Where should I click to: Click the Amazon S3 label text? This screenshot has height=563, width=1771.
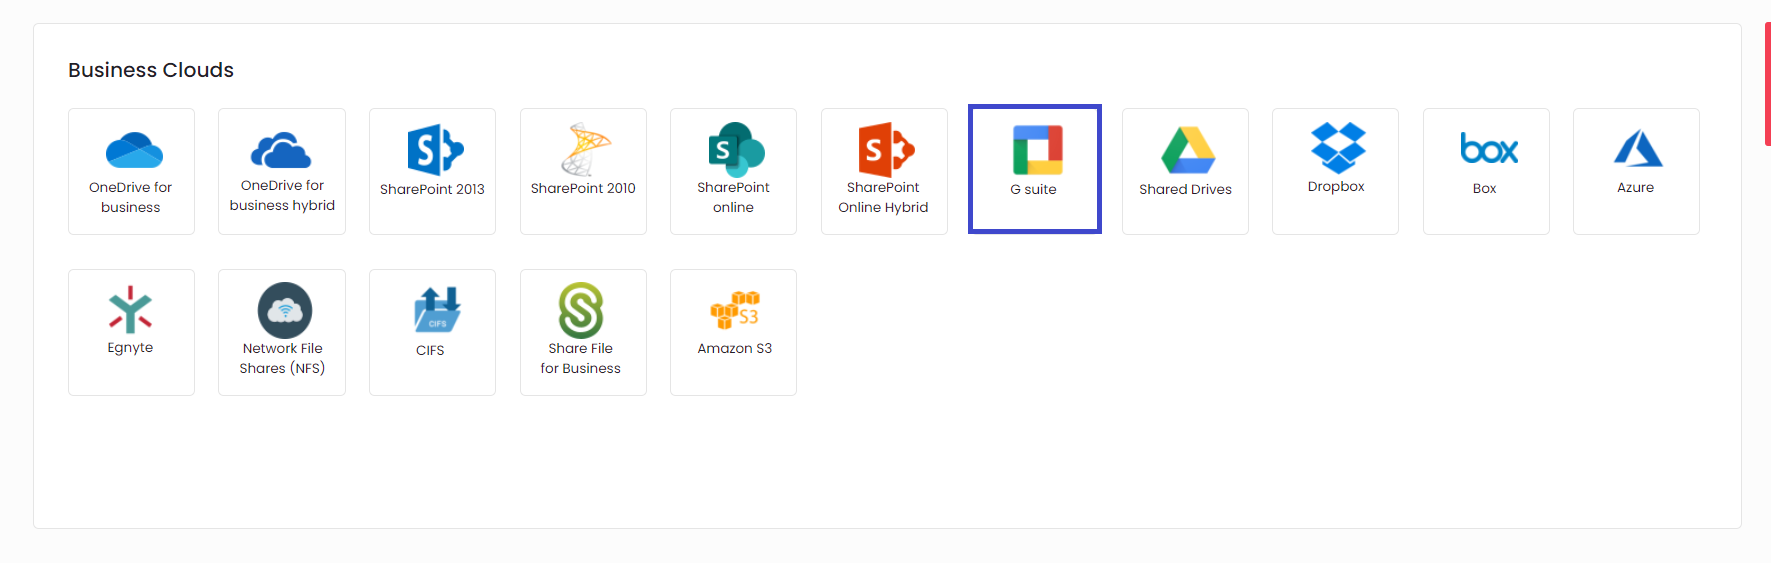click(x=735, y=348)
